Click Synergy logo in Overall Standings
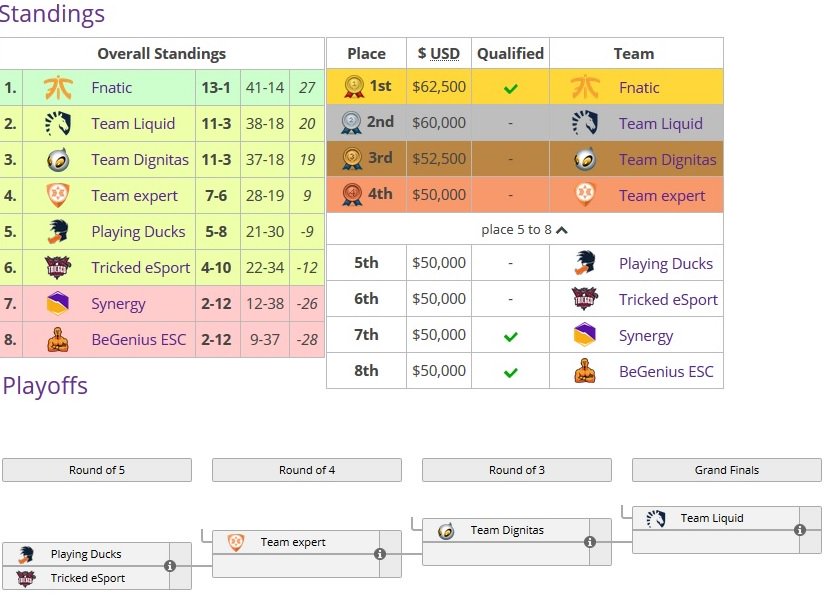 [x=58, y=303]
